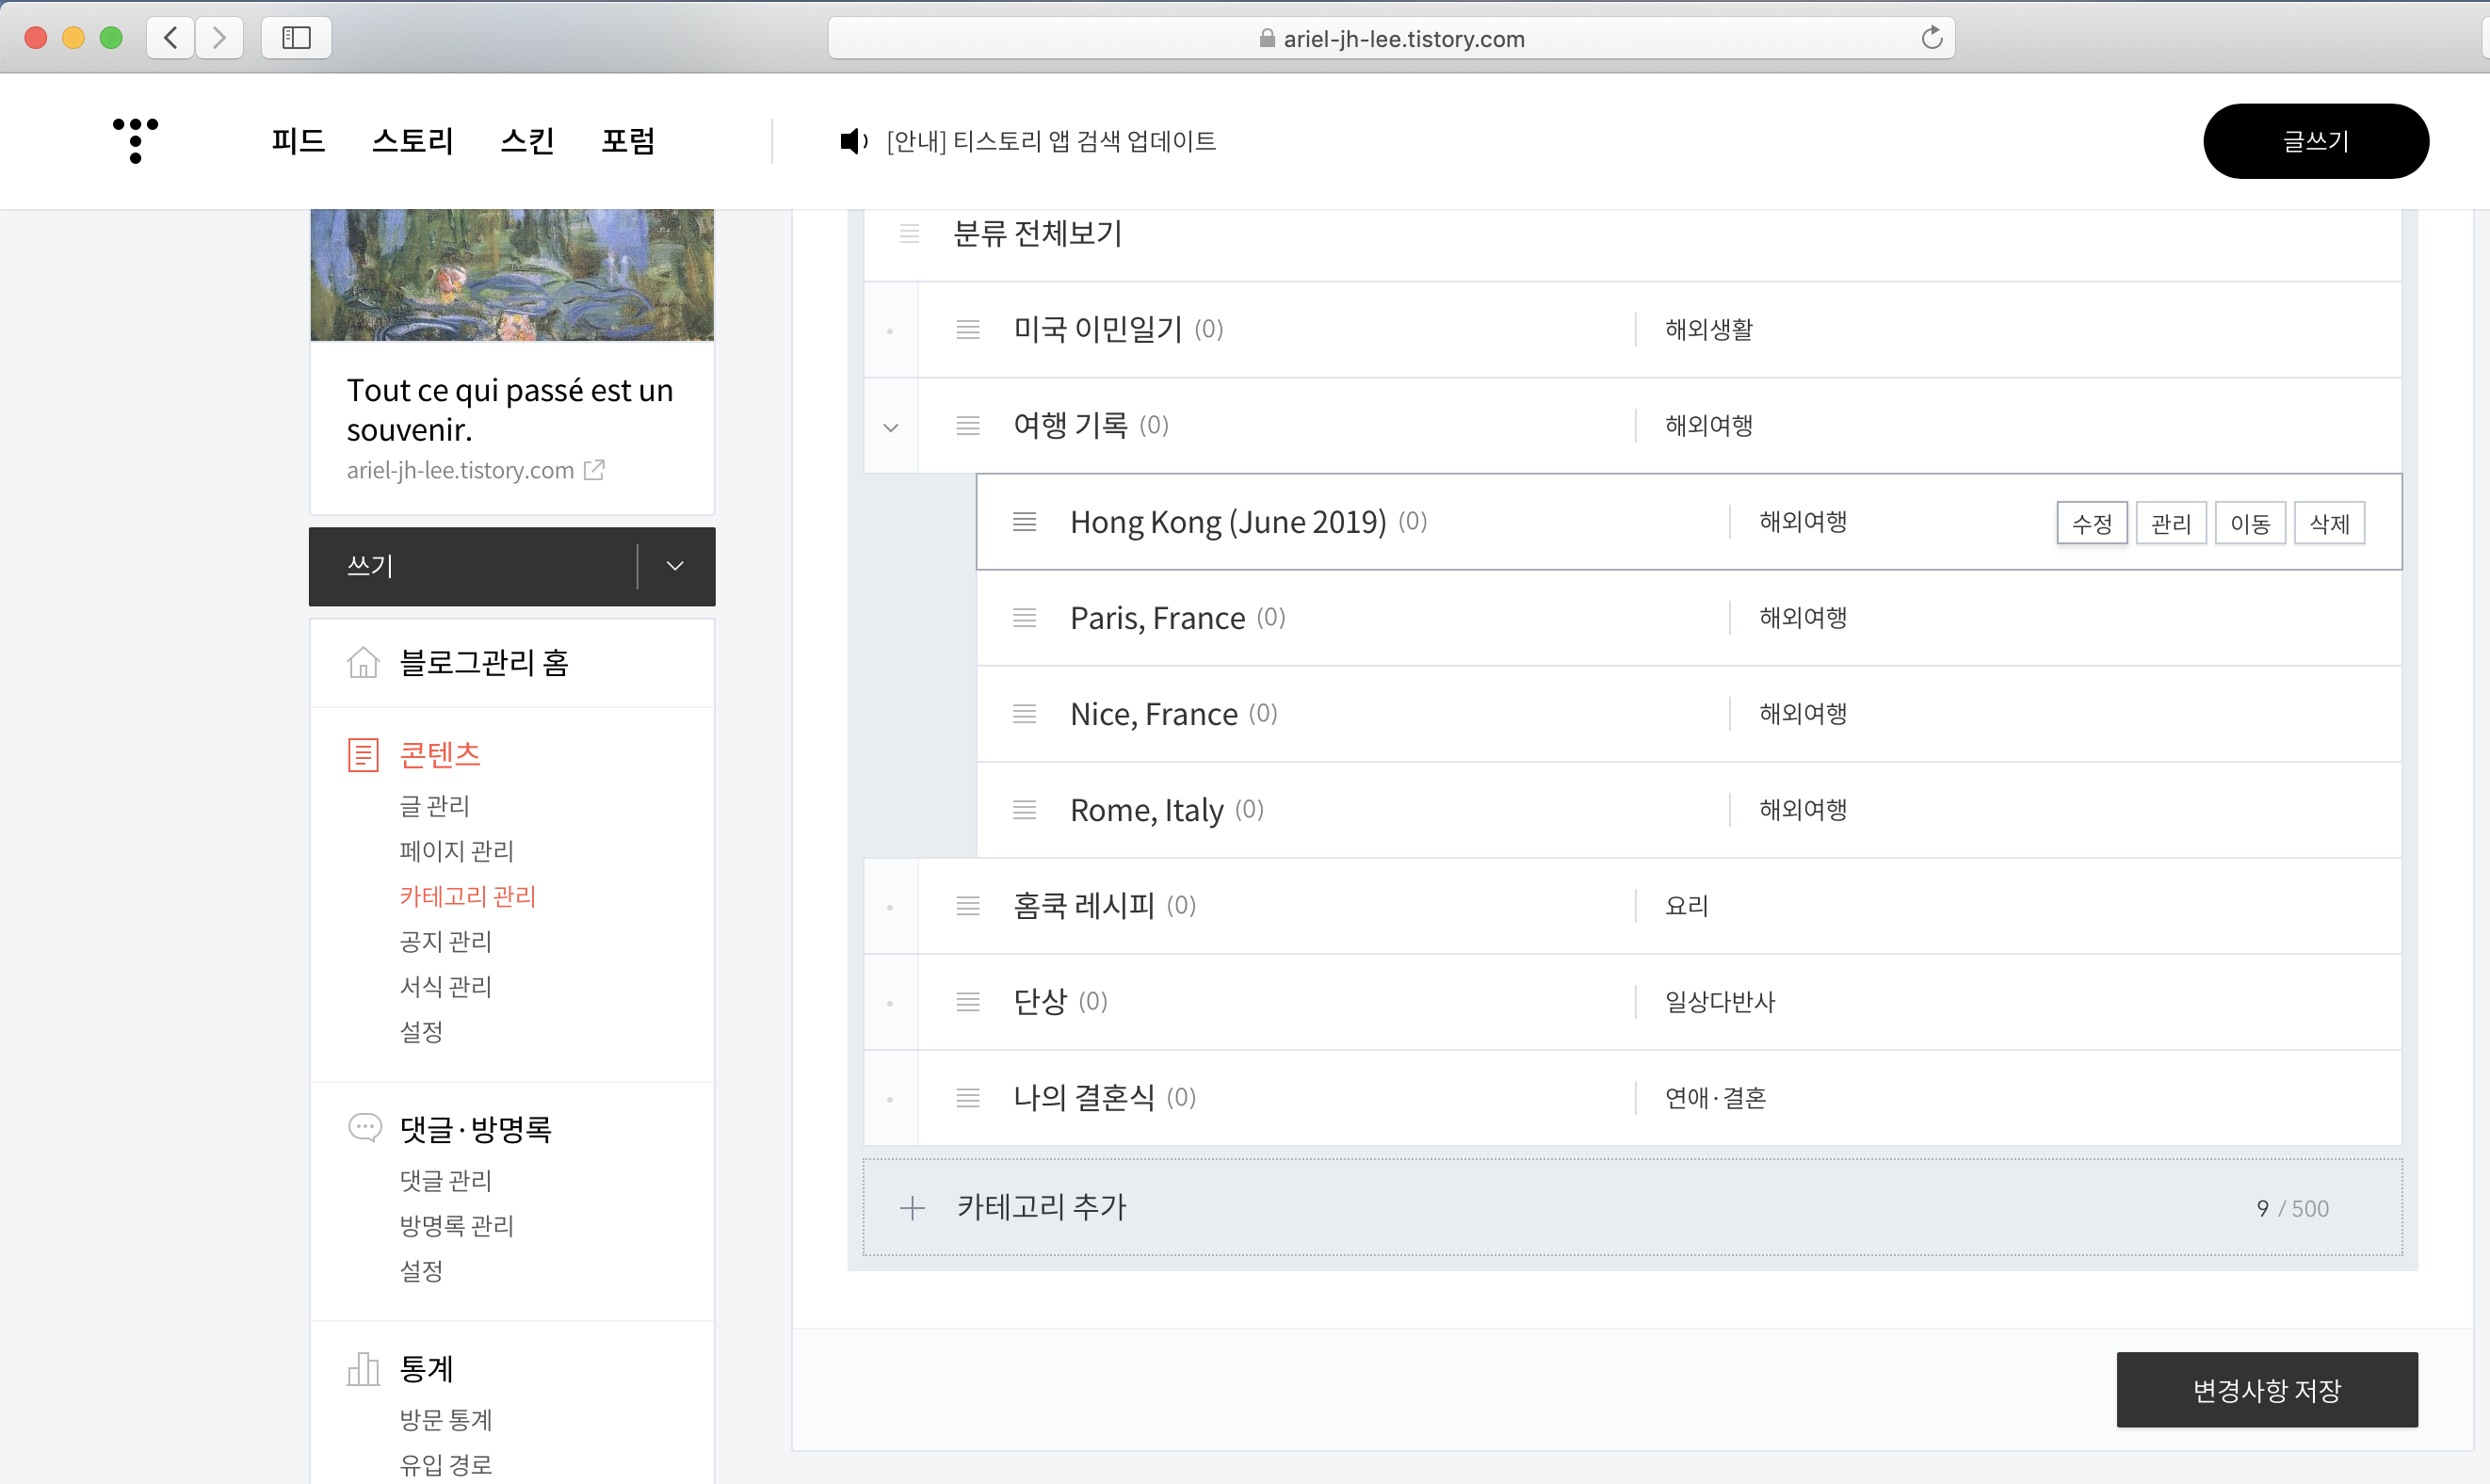Select 카테고리 관리 in sidebar
The height and width of the screenshot is (1484, 2490).
468,896
